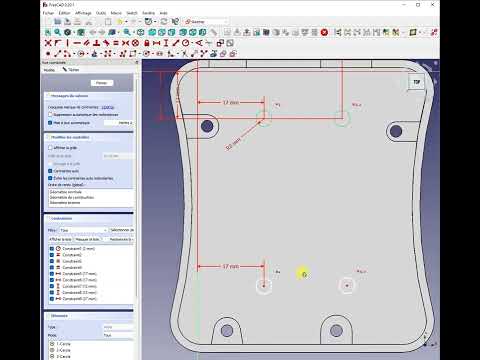480x360 pixels.
Task: Select the point-on-object constraint tool
Action: [x=58, y=43]
